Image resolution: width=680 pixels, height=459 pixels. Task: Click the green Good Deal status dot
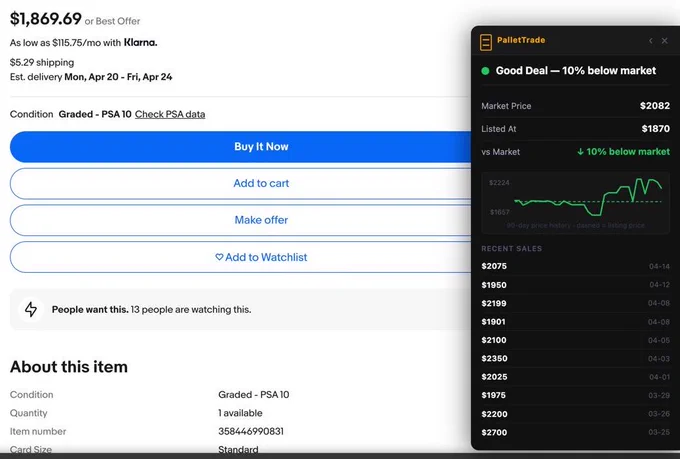[485, 71]
